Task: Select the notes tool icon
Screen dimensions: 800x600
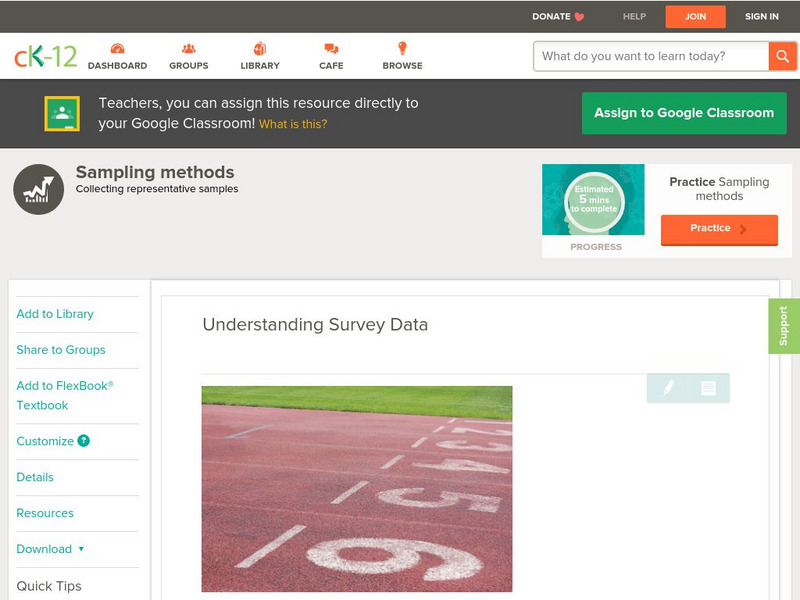Action: click(708, 388)
